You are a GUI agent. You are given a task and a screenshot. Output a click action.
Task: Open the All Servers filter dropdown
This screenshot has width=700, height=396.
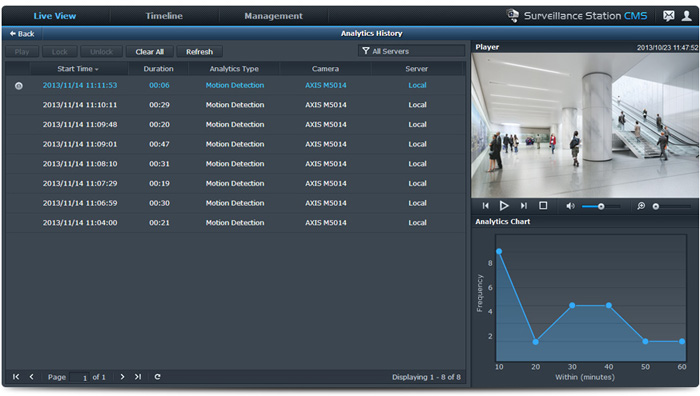[x=411, y=51]
